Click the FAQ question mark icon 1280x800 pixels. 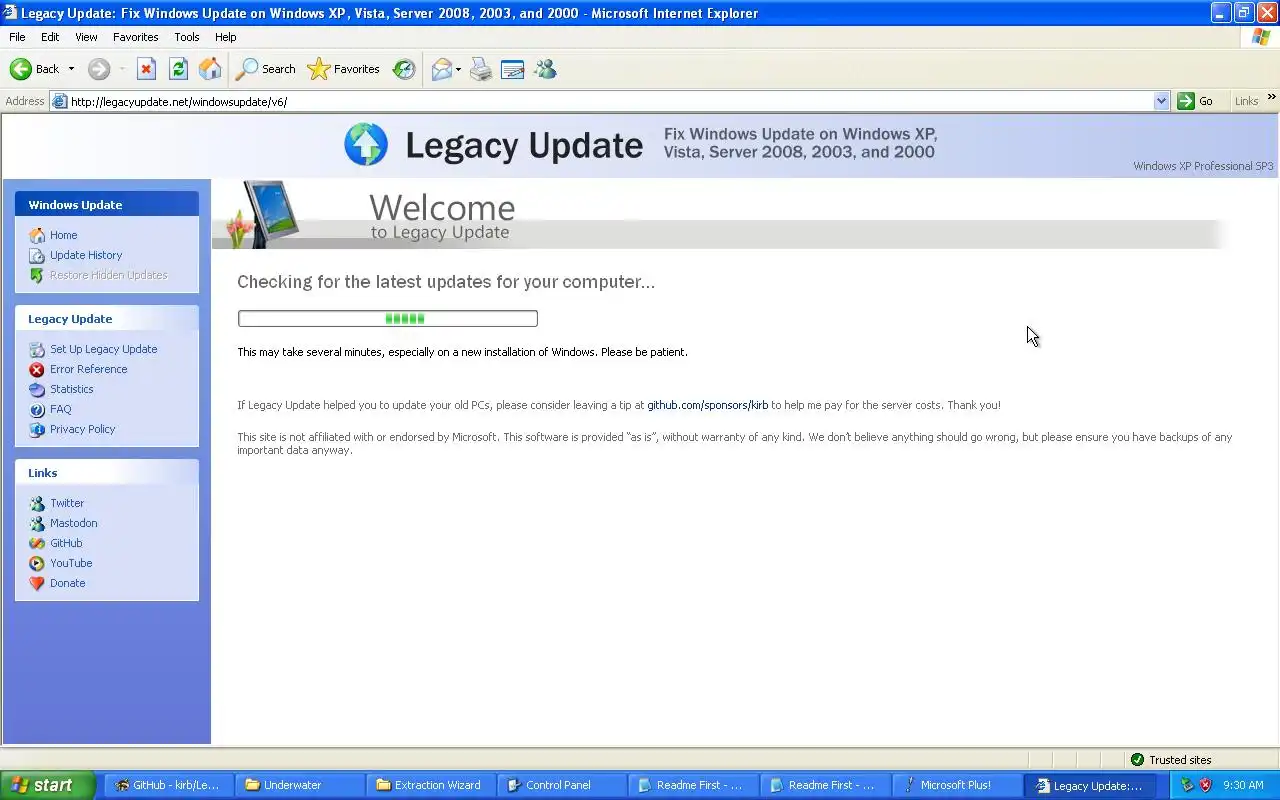[x=37, y=409]
